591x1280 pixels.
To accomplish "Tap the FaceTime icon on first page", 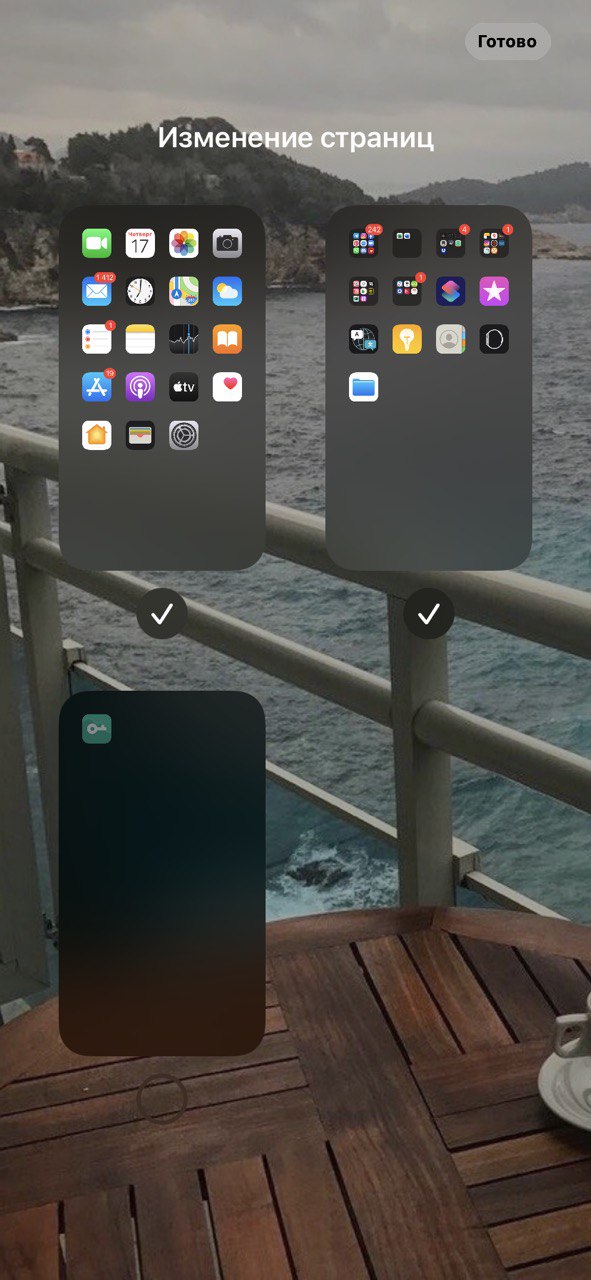I will [x=97, y=243].
